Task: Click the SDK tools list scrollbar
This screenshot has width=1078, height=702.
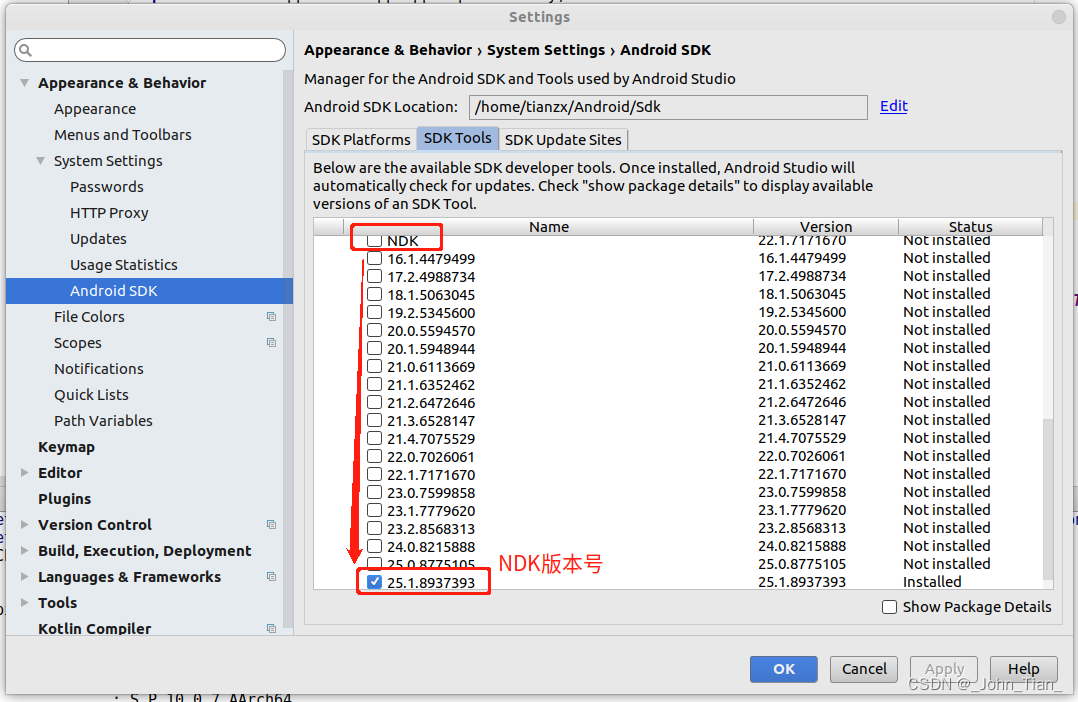Action: 1048,500
